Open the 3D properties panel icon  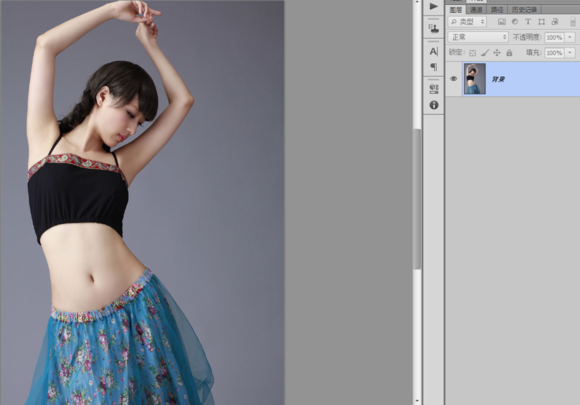[x=434, y=89]
